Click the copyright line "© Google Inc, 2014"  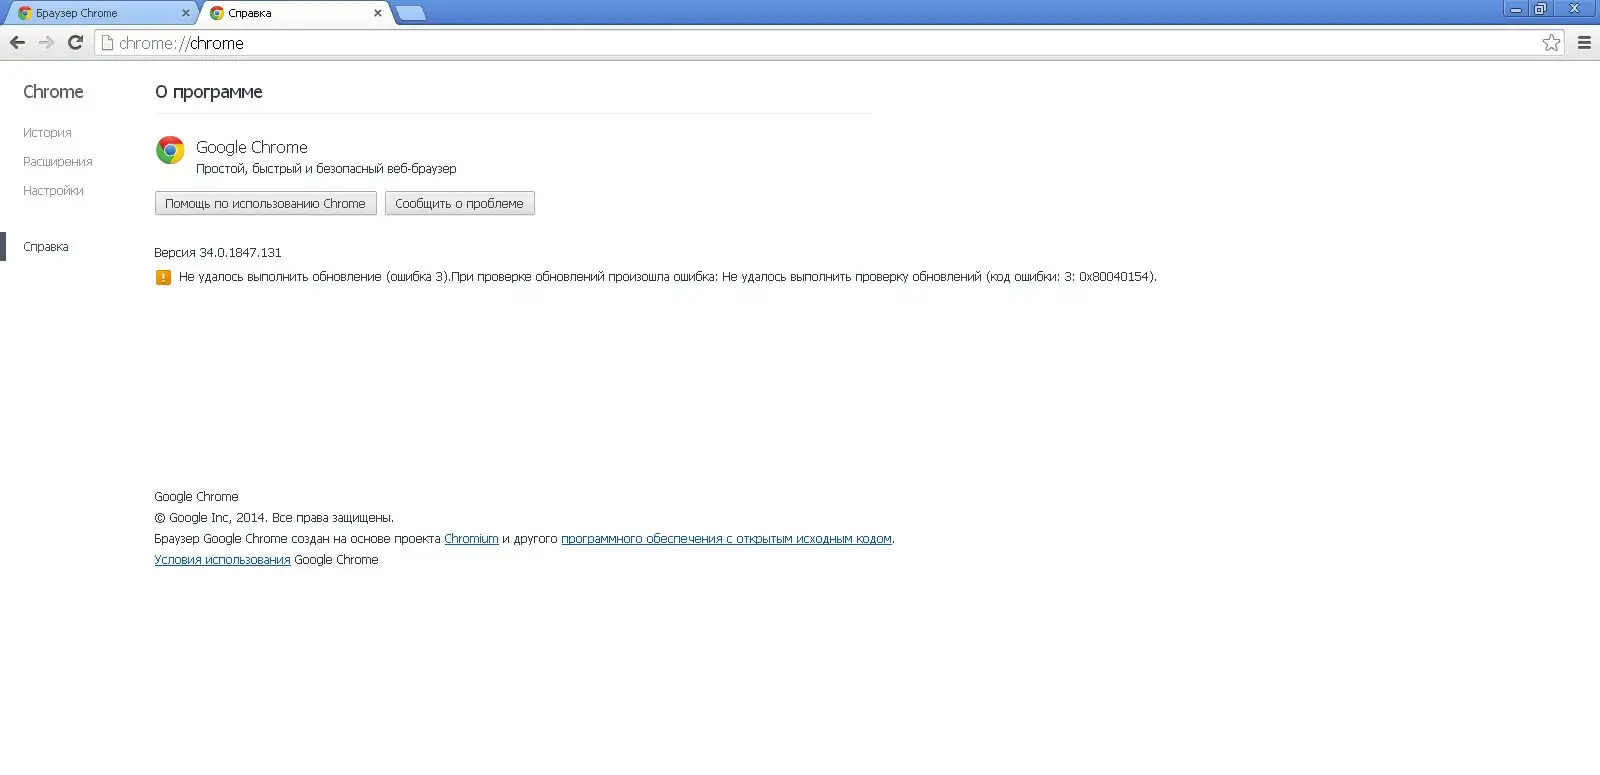pyautogui.click(x=274, y=518)
